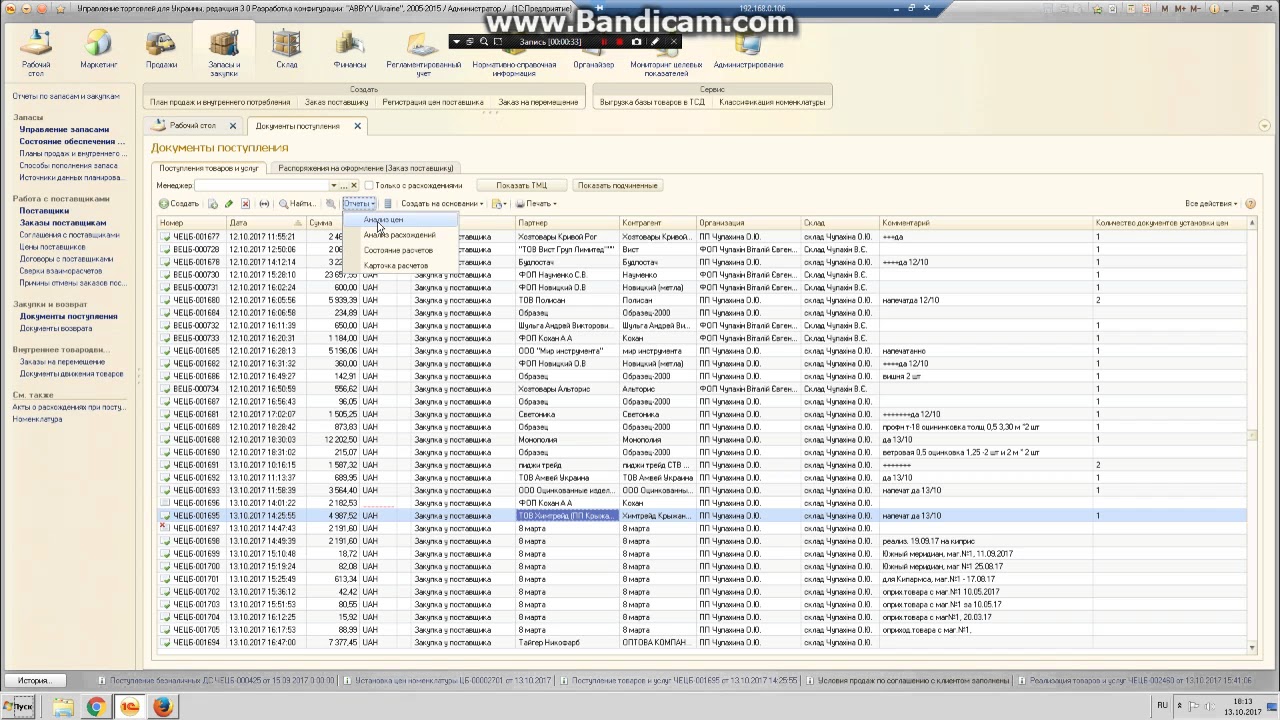
Task: Open the Регламентированный учет section
Action: pyautogui.click(x=423, y=54)
